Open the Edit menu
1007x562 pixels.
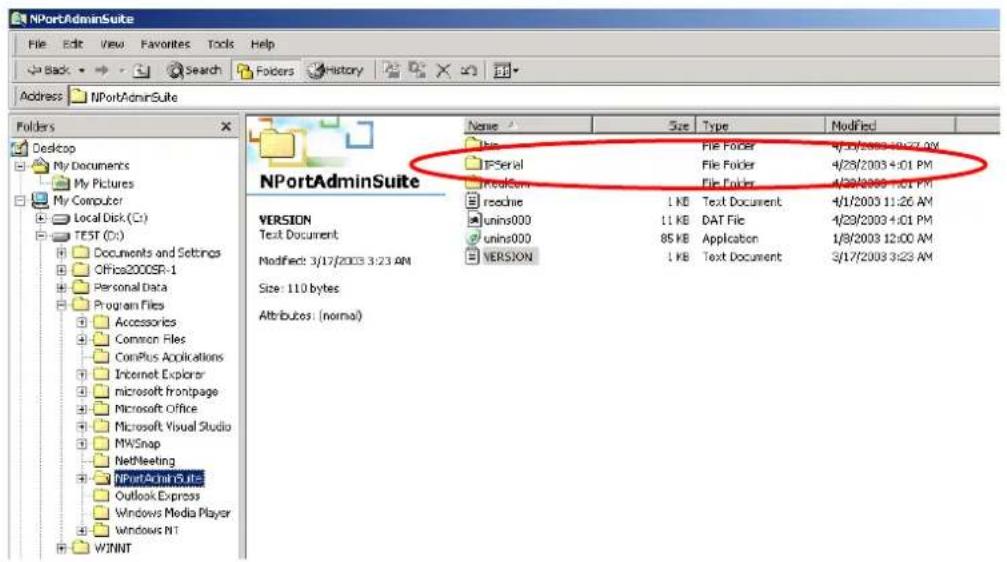point(73,44)
